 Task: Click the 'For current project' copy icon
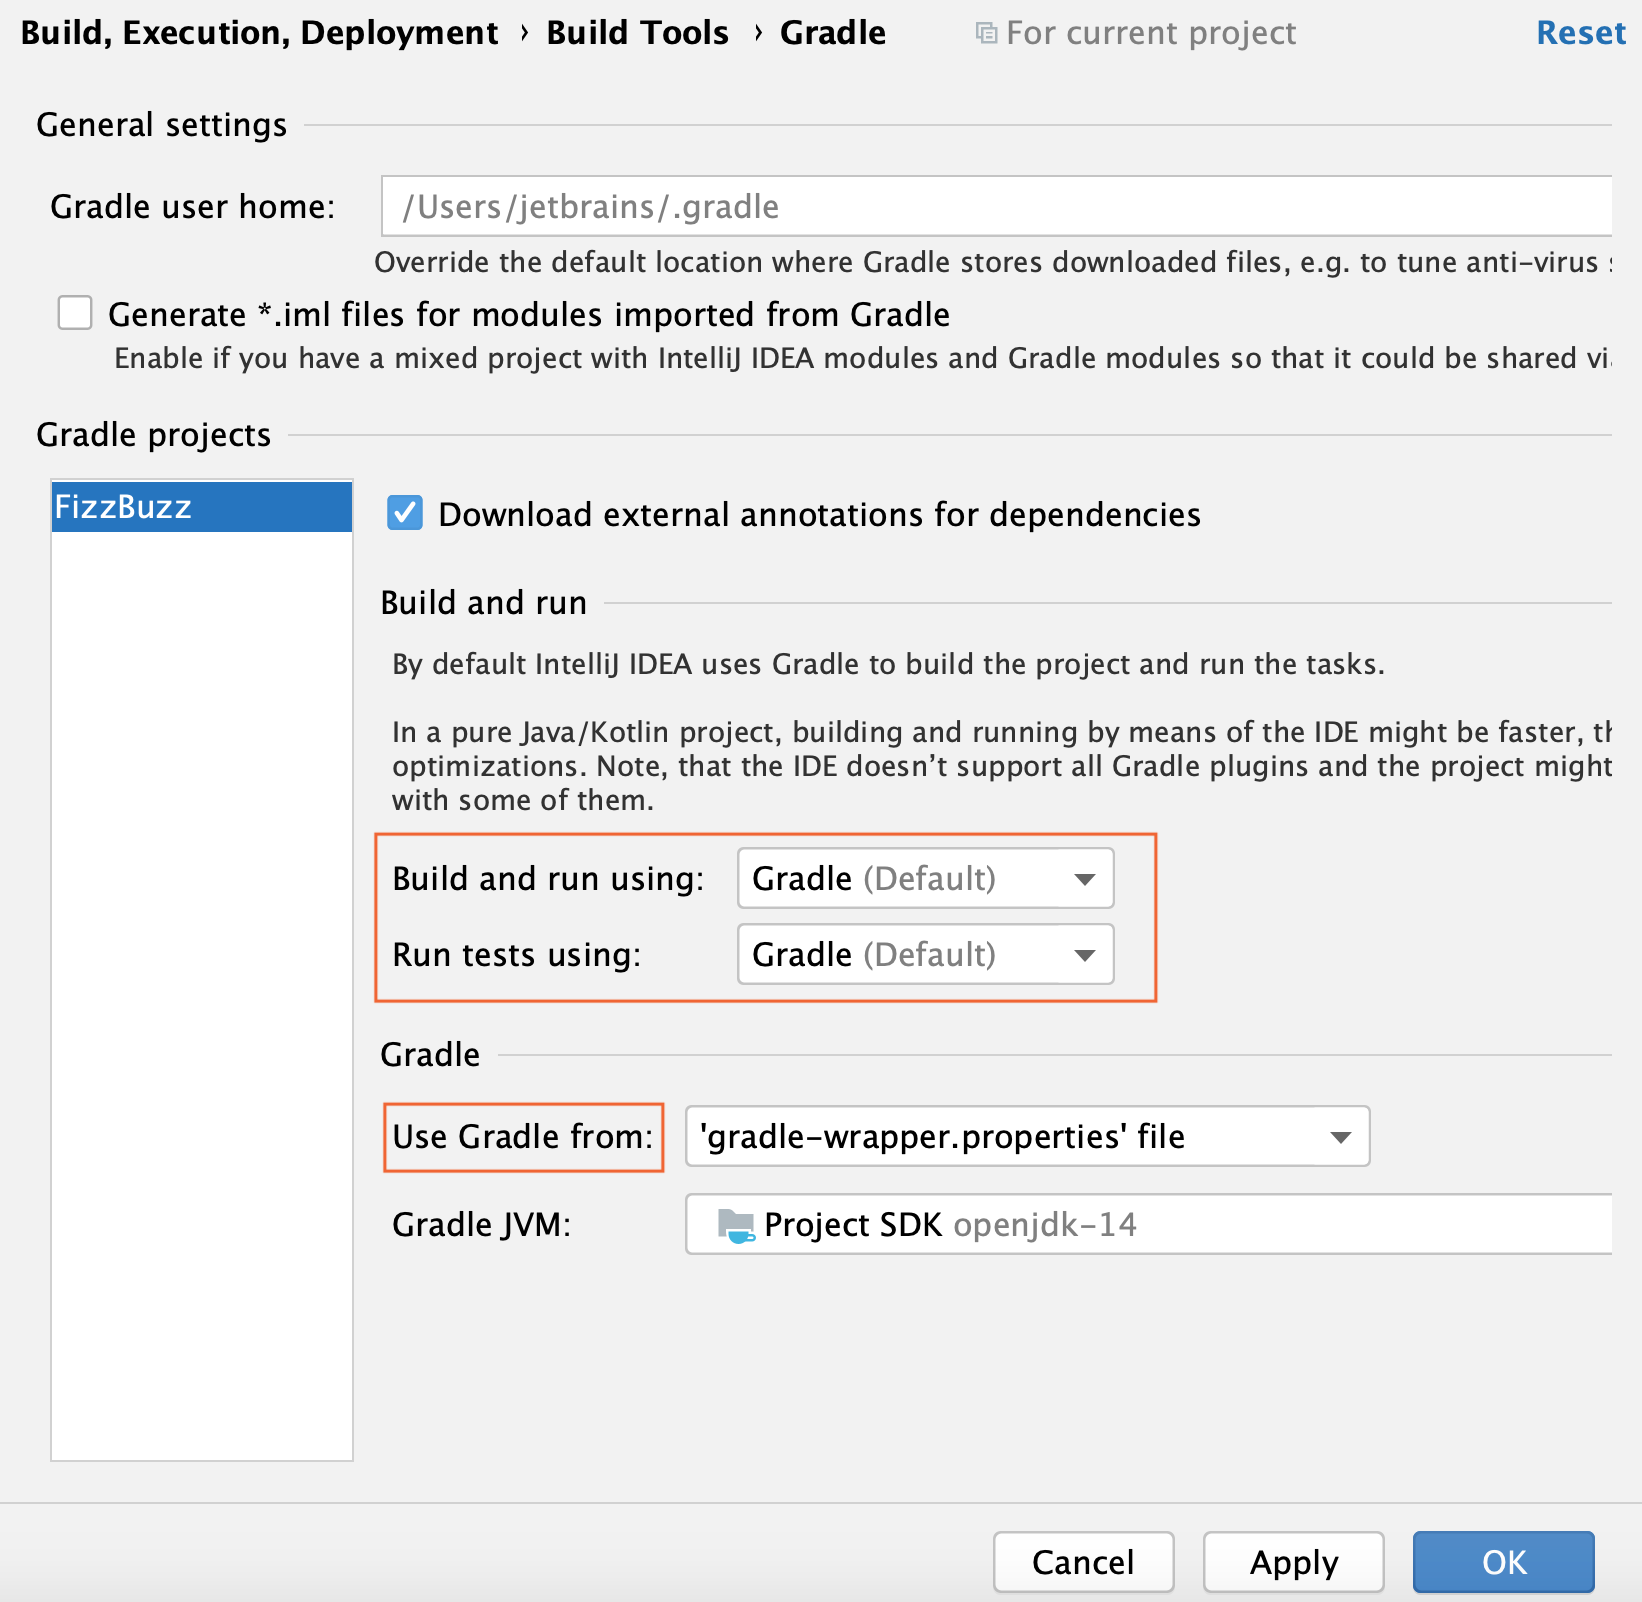point(986,34)
